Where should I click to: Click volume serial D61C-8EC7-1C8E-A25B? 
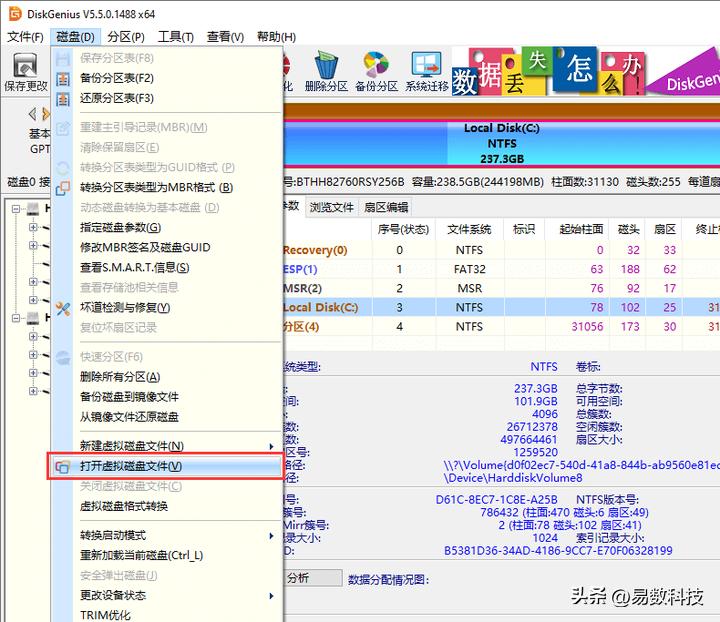point(496,500)
